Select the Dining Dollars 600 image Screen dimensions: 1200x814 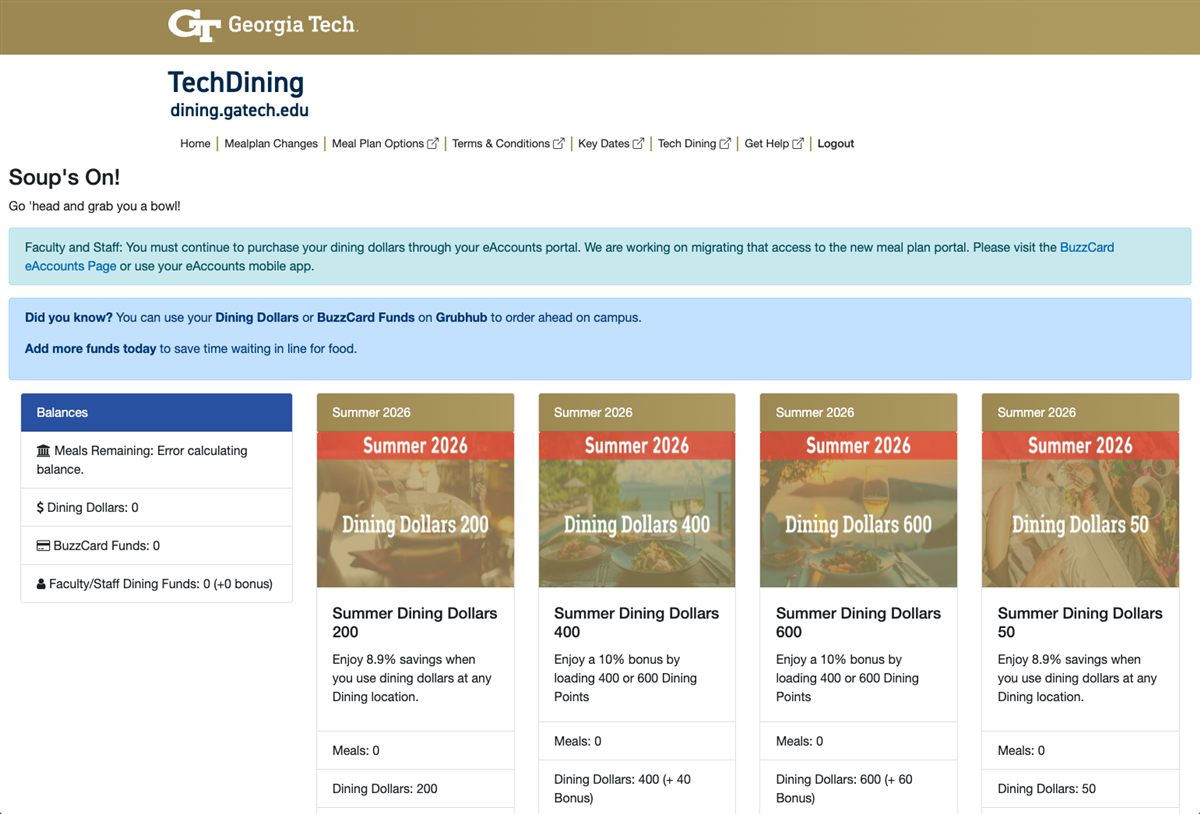[x=859, y=509]
